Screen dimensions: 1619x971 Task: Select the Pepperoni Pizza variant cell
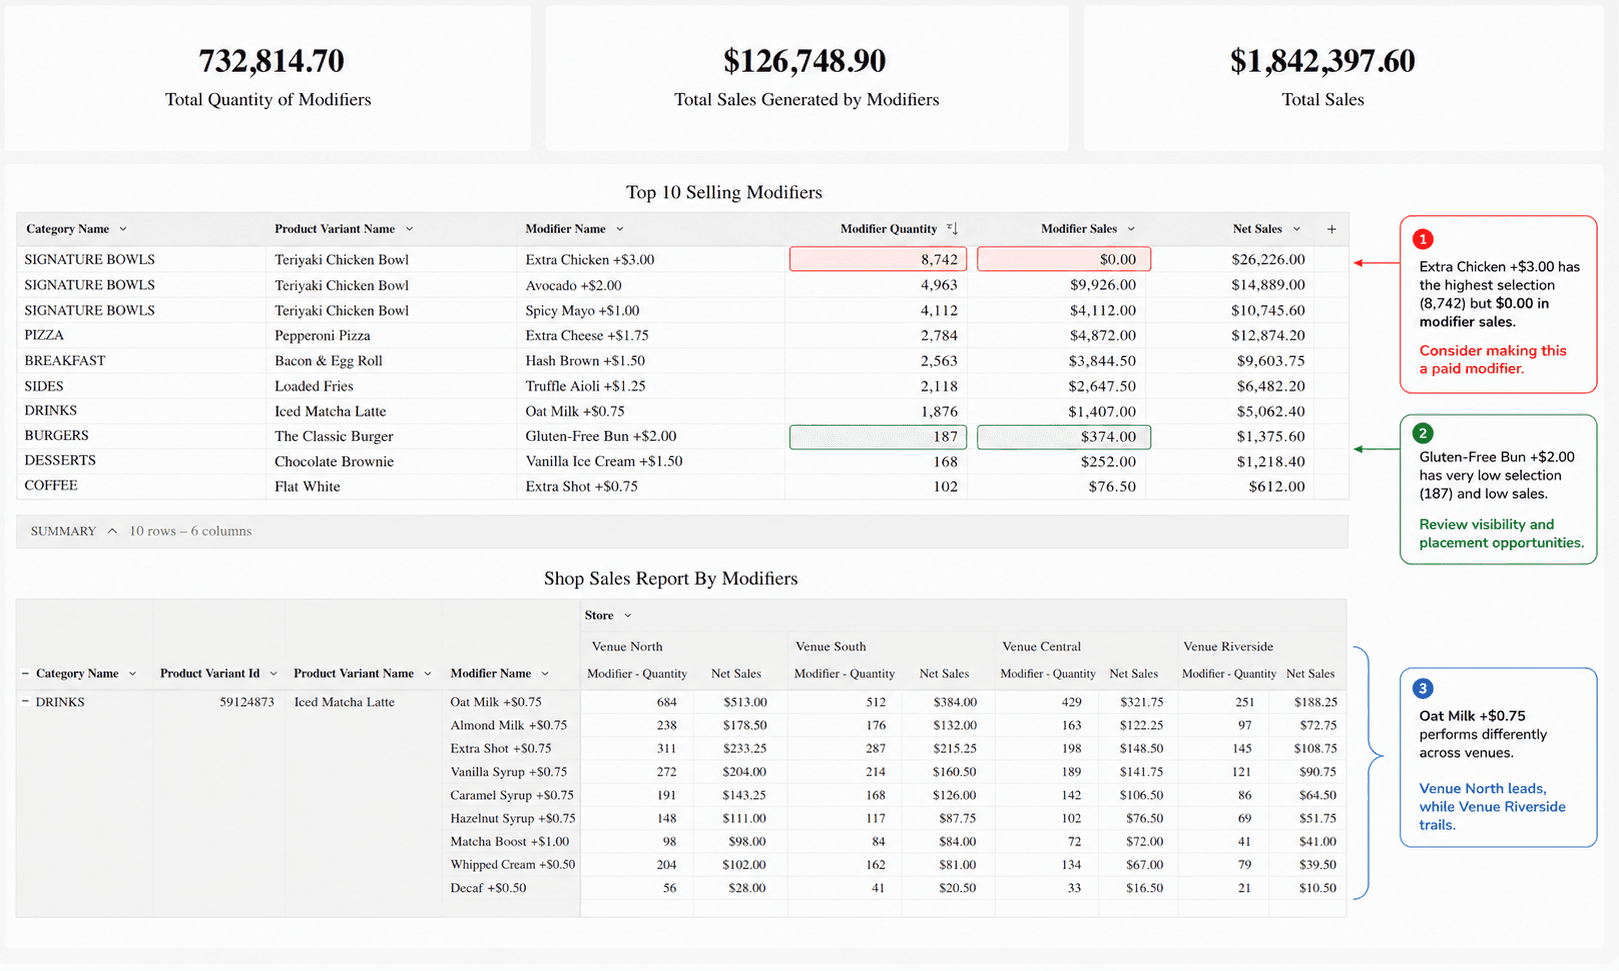(322, 335)
